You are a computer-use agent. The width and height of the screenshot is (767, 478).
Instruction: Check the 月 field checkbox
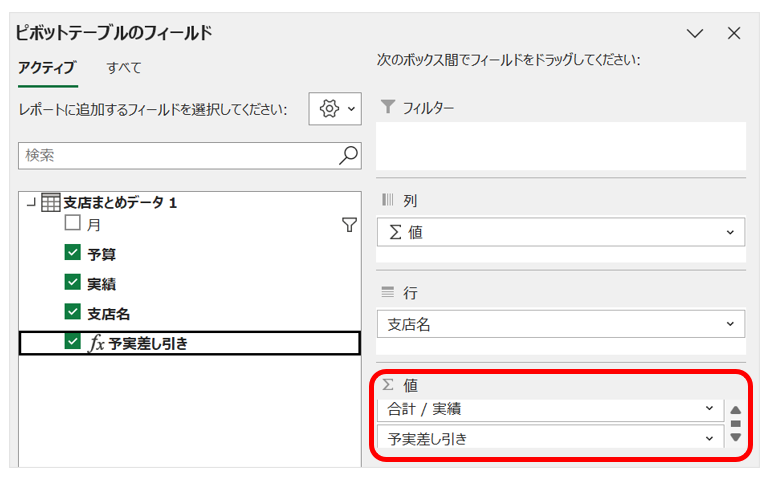(72, 224)
